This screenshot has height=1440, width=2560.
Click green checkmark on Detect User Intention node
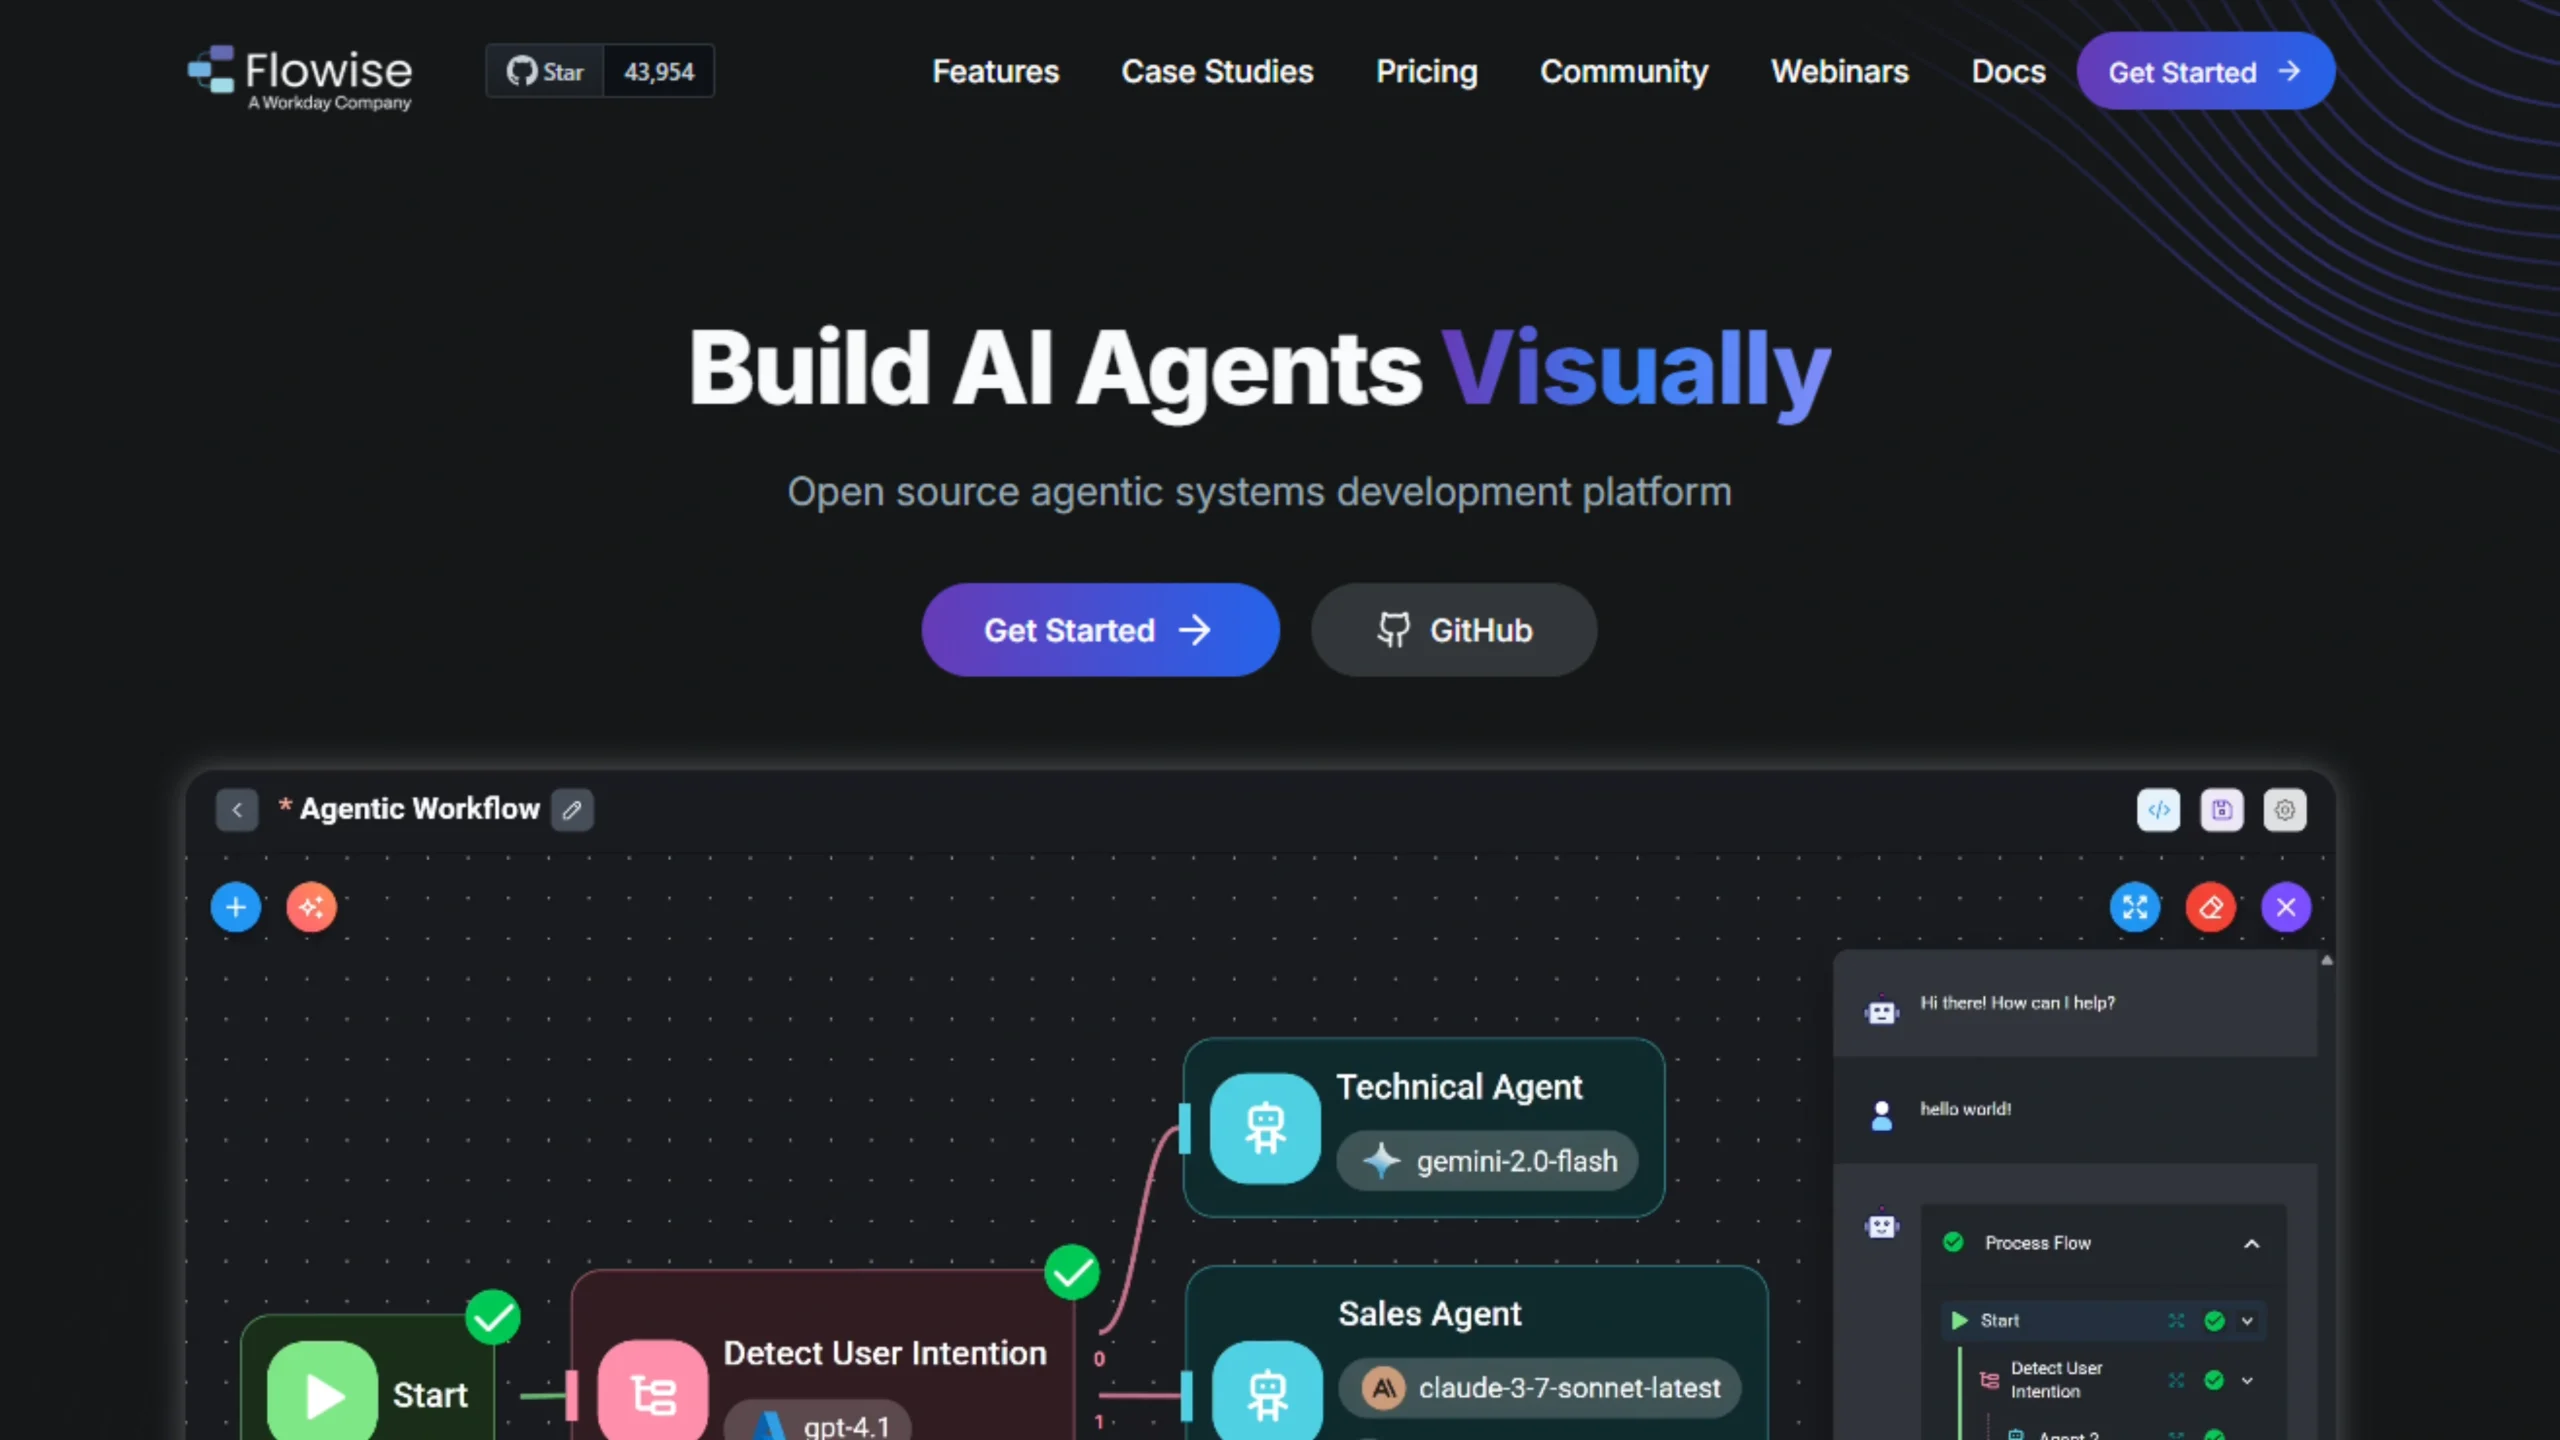(x=1072, y=1272)
